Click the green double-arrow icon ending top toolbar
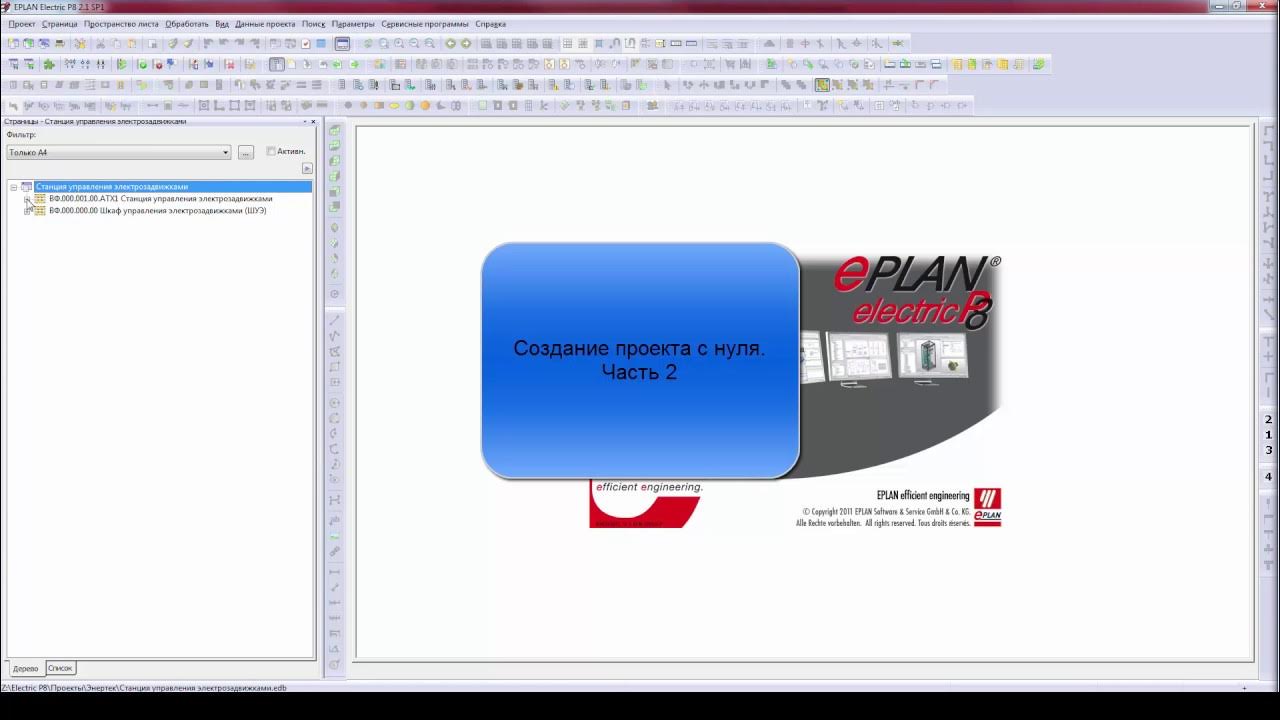1280x720 pixels. [897, 44]
